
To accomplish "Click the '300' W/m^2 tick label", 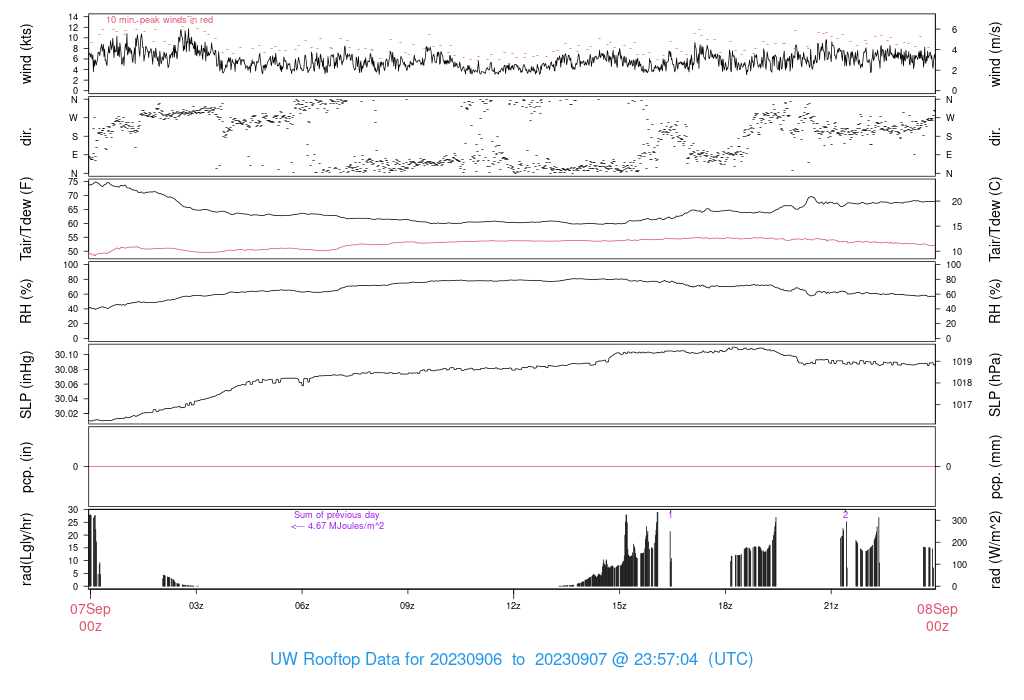I will (959, 521).
